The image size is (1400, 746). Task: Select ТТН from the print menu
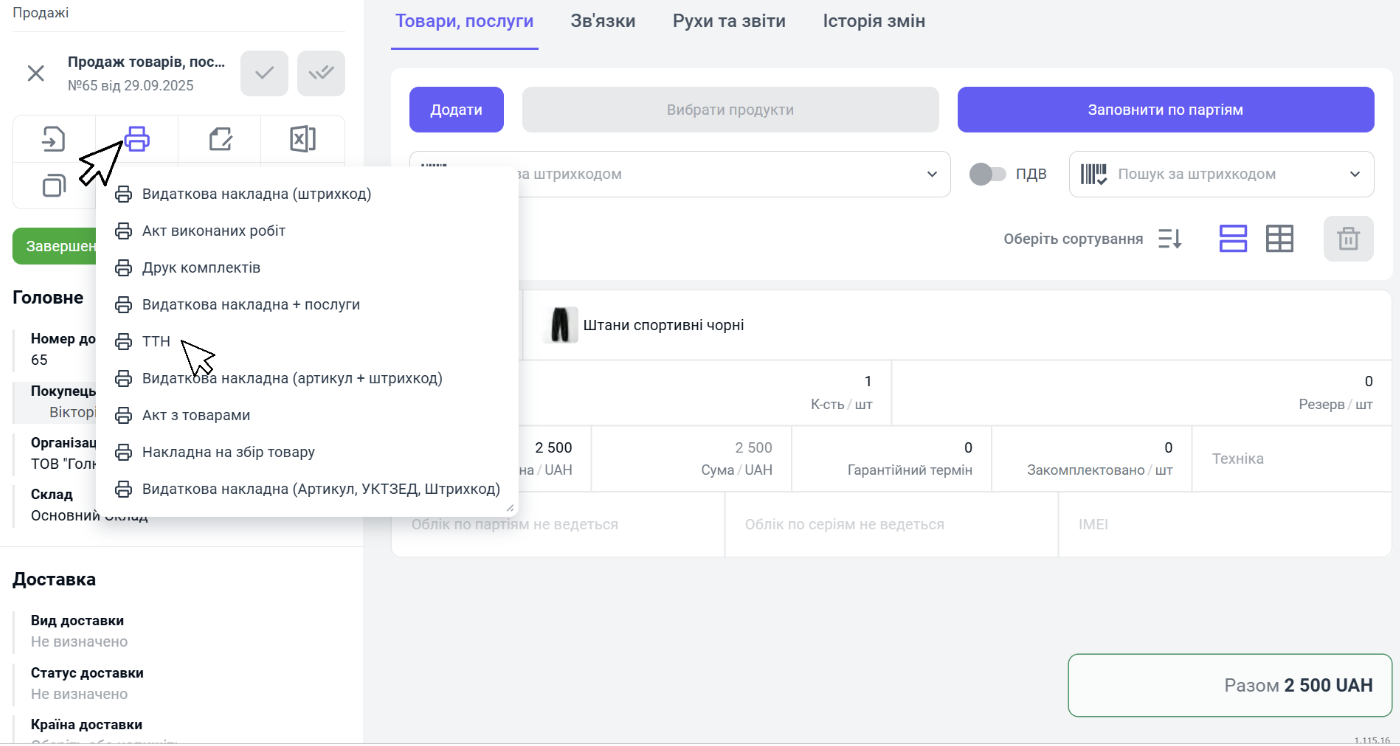[157, 341]
